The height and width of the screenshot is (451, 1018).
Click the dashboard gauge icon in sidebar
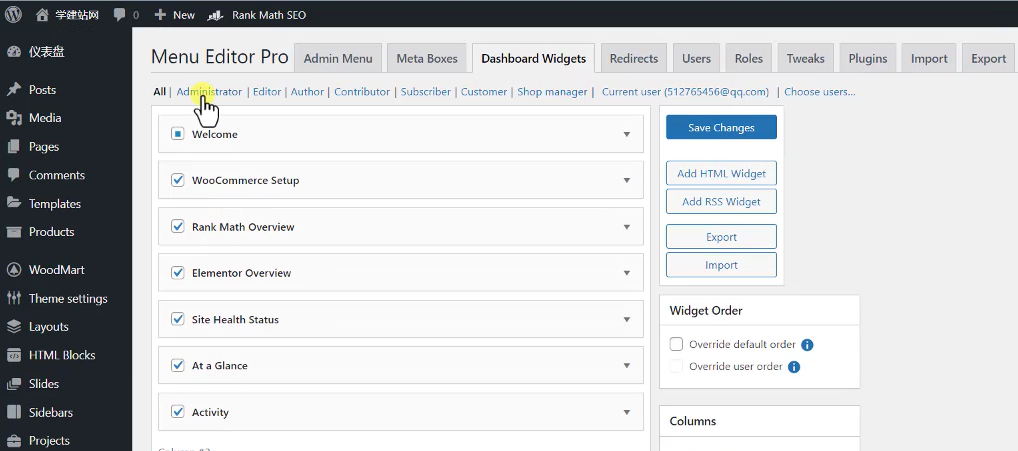(14, 53)
